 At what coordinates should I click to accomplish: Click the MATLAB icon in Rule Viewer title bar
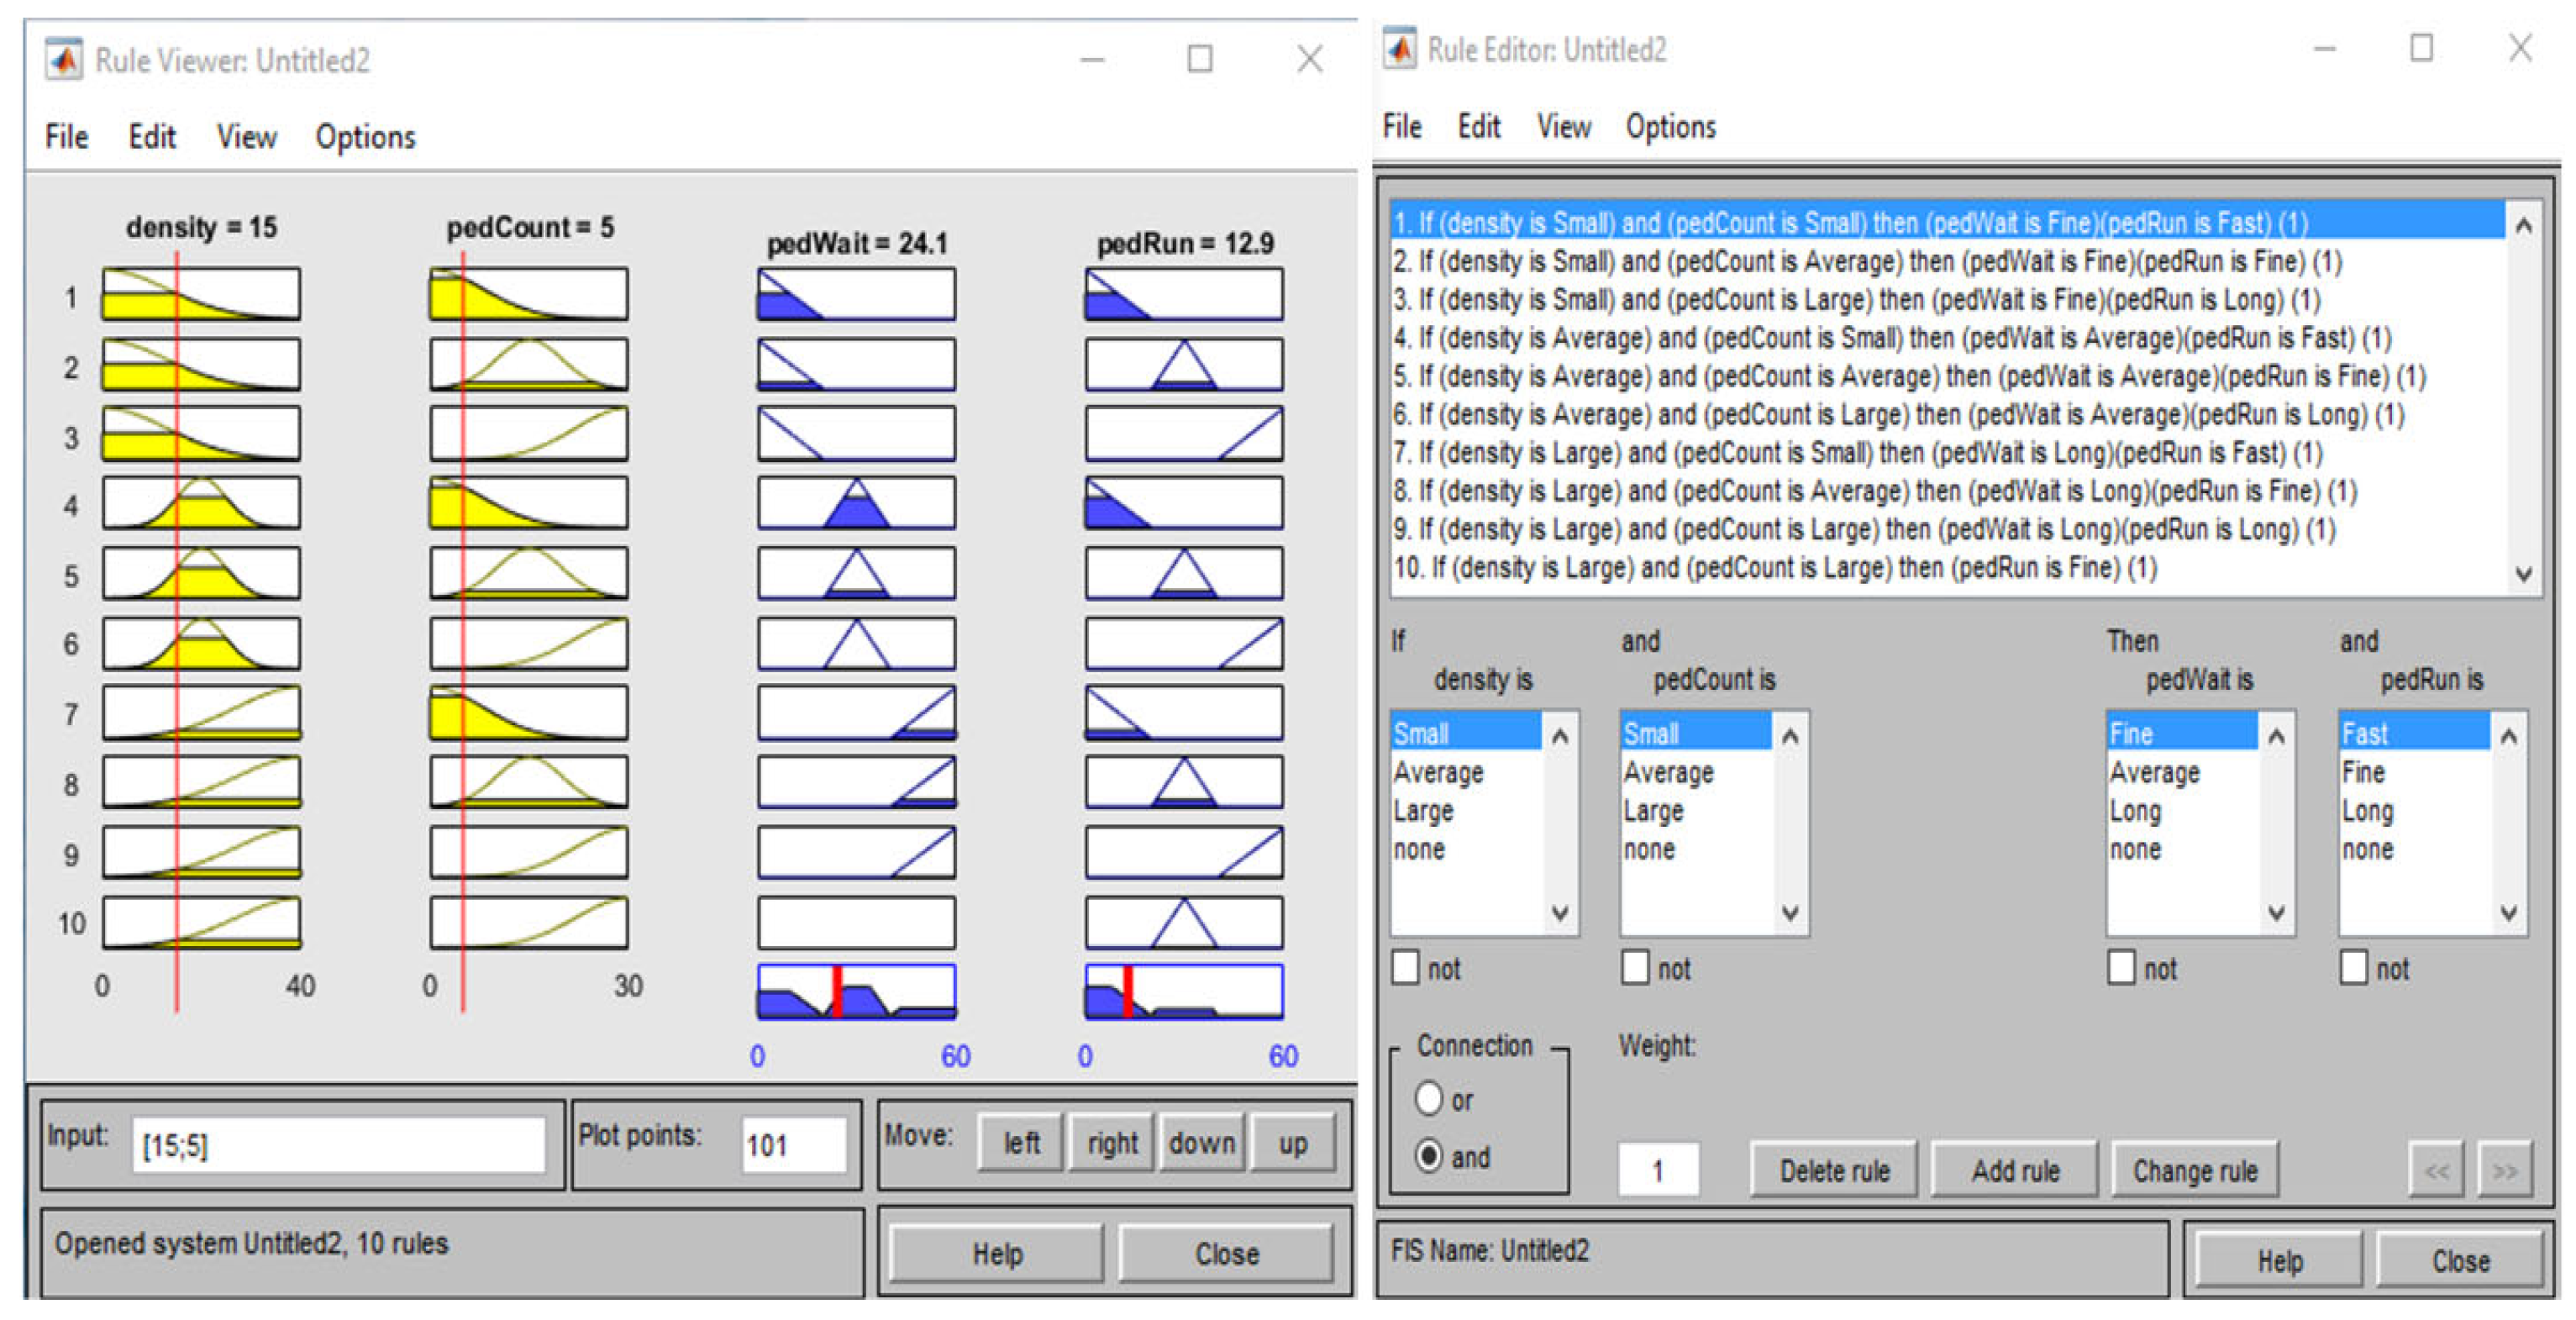point(64,60)
